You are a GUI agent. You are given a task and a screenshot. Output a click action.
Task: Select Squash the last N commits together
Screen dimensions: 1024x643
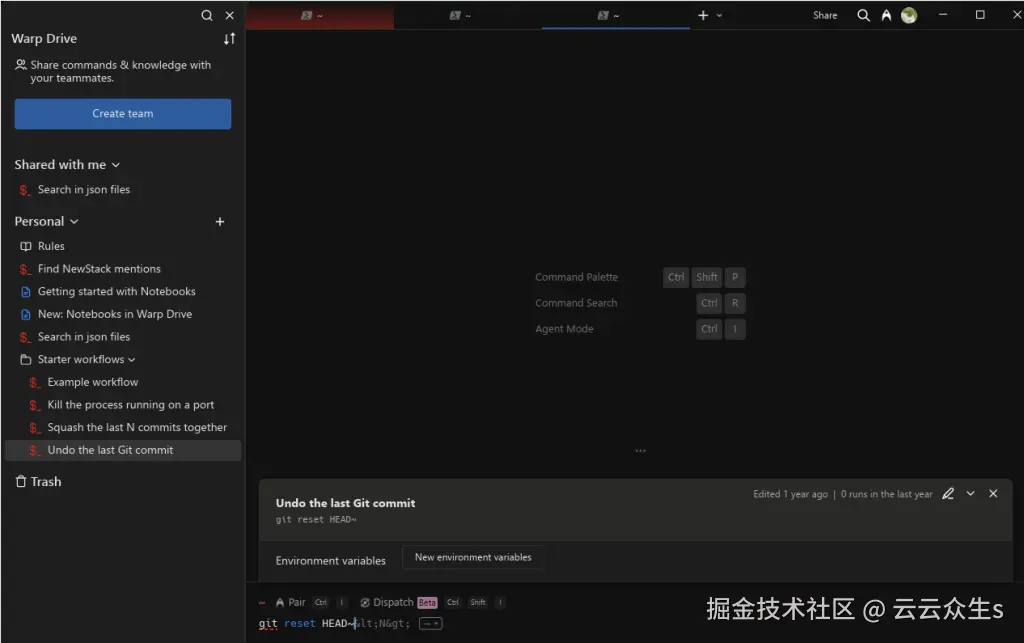136,428
